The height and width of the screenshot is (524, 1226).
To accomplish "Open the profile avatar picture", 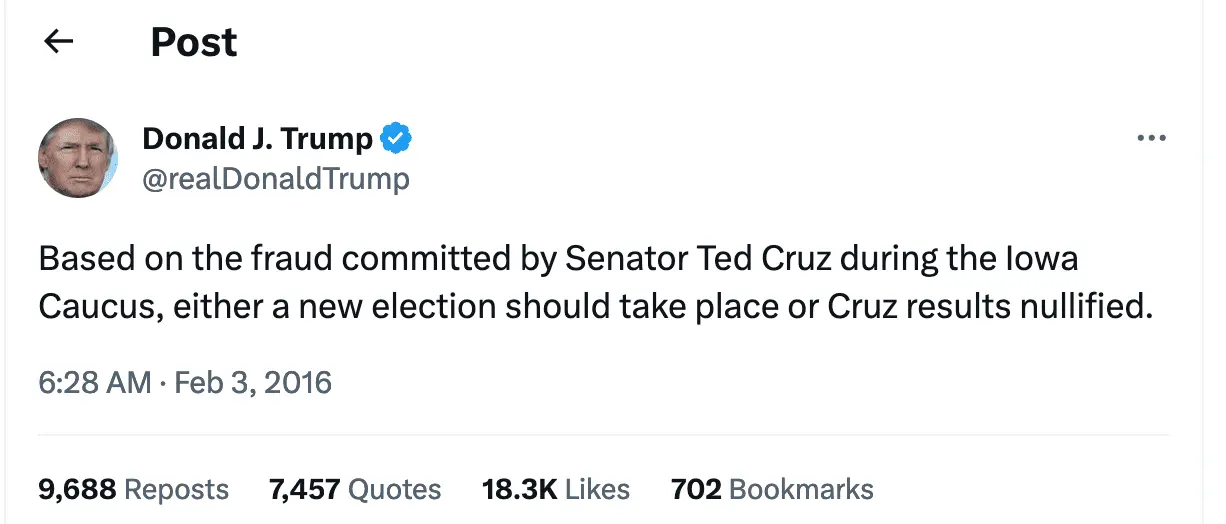I will click(x=78, y=157).
